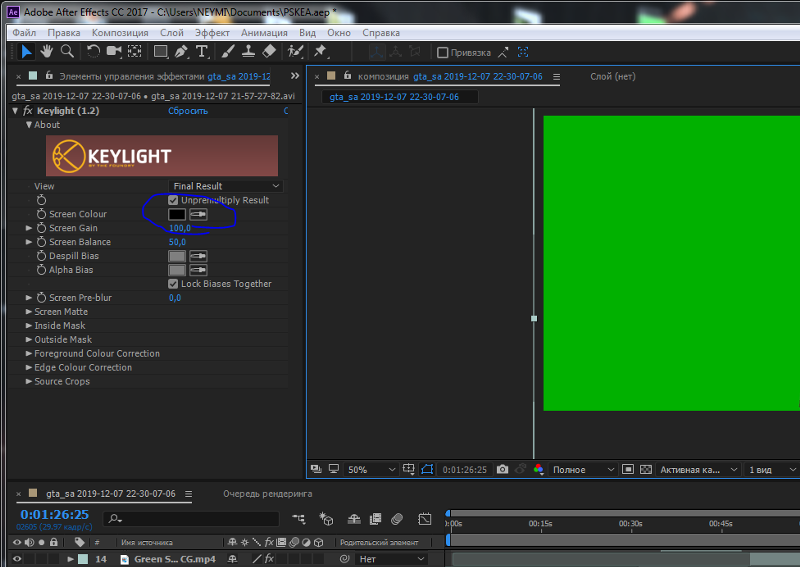Viewport: 800px width, 567px height.
Task: Toggle fx switch on Green S... CG.mp4 layer
Action: pyautogui.click(x=269, y=559)
